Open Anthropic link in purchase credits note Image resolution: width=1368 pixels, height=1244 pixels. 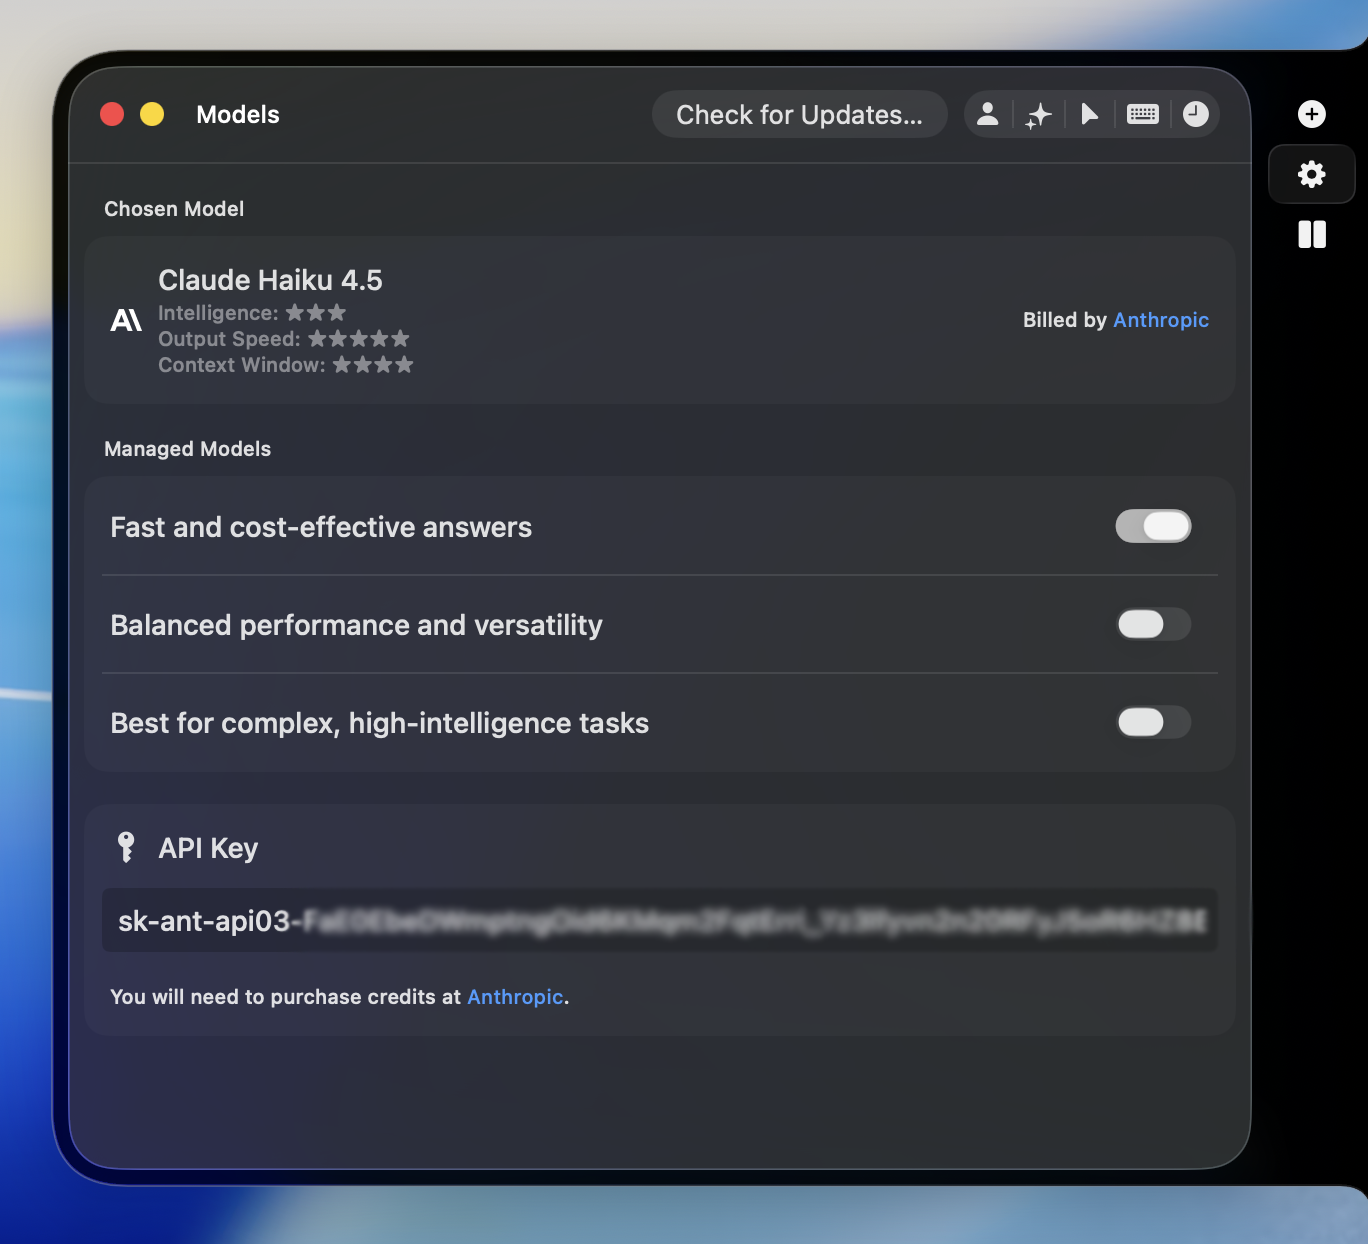click(x=515, y=997)
